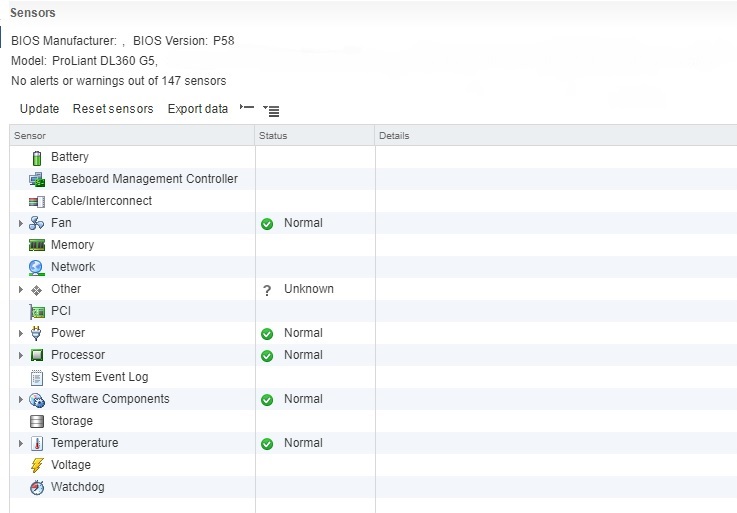Click the Cable/Interconnect icon
The image size is (737, 513).
point(37,202)
